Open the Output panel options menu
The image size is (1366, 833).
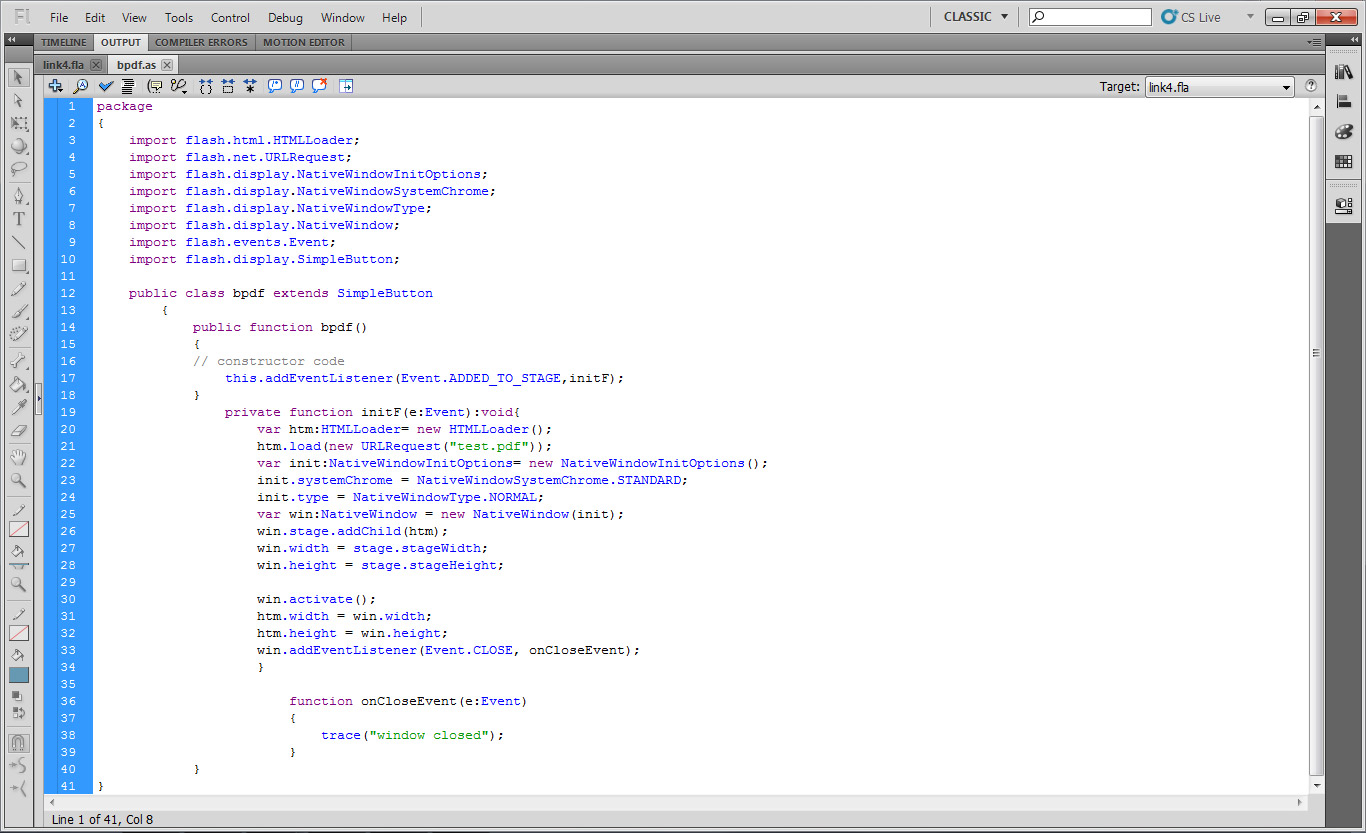click(1315, 42)
